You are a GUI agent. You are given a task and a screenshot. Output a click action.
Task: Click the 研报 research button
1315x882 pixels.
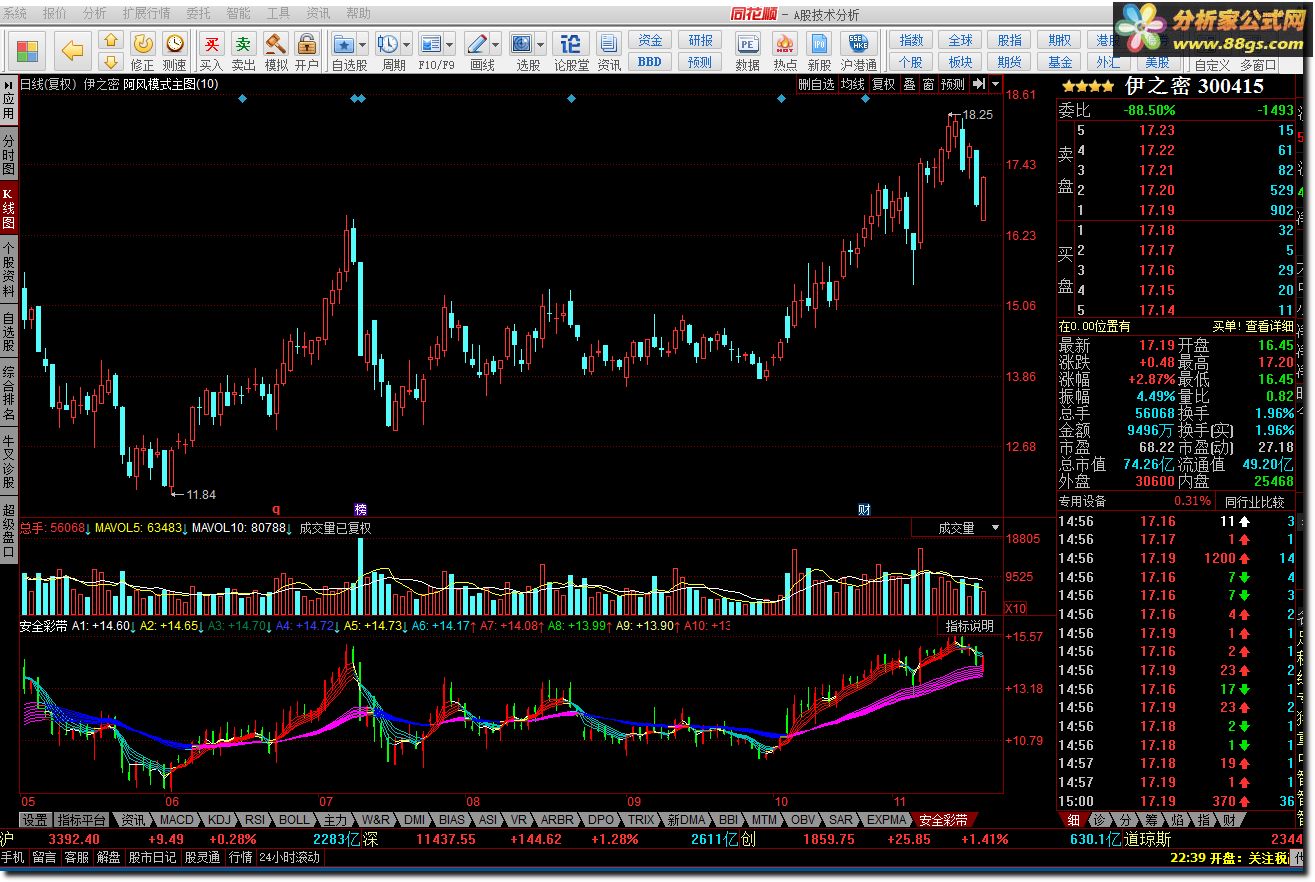click(701, 40)
